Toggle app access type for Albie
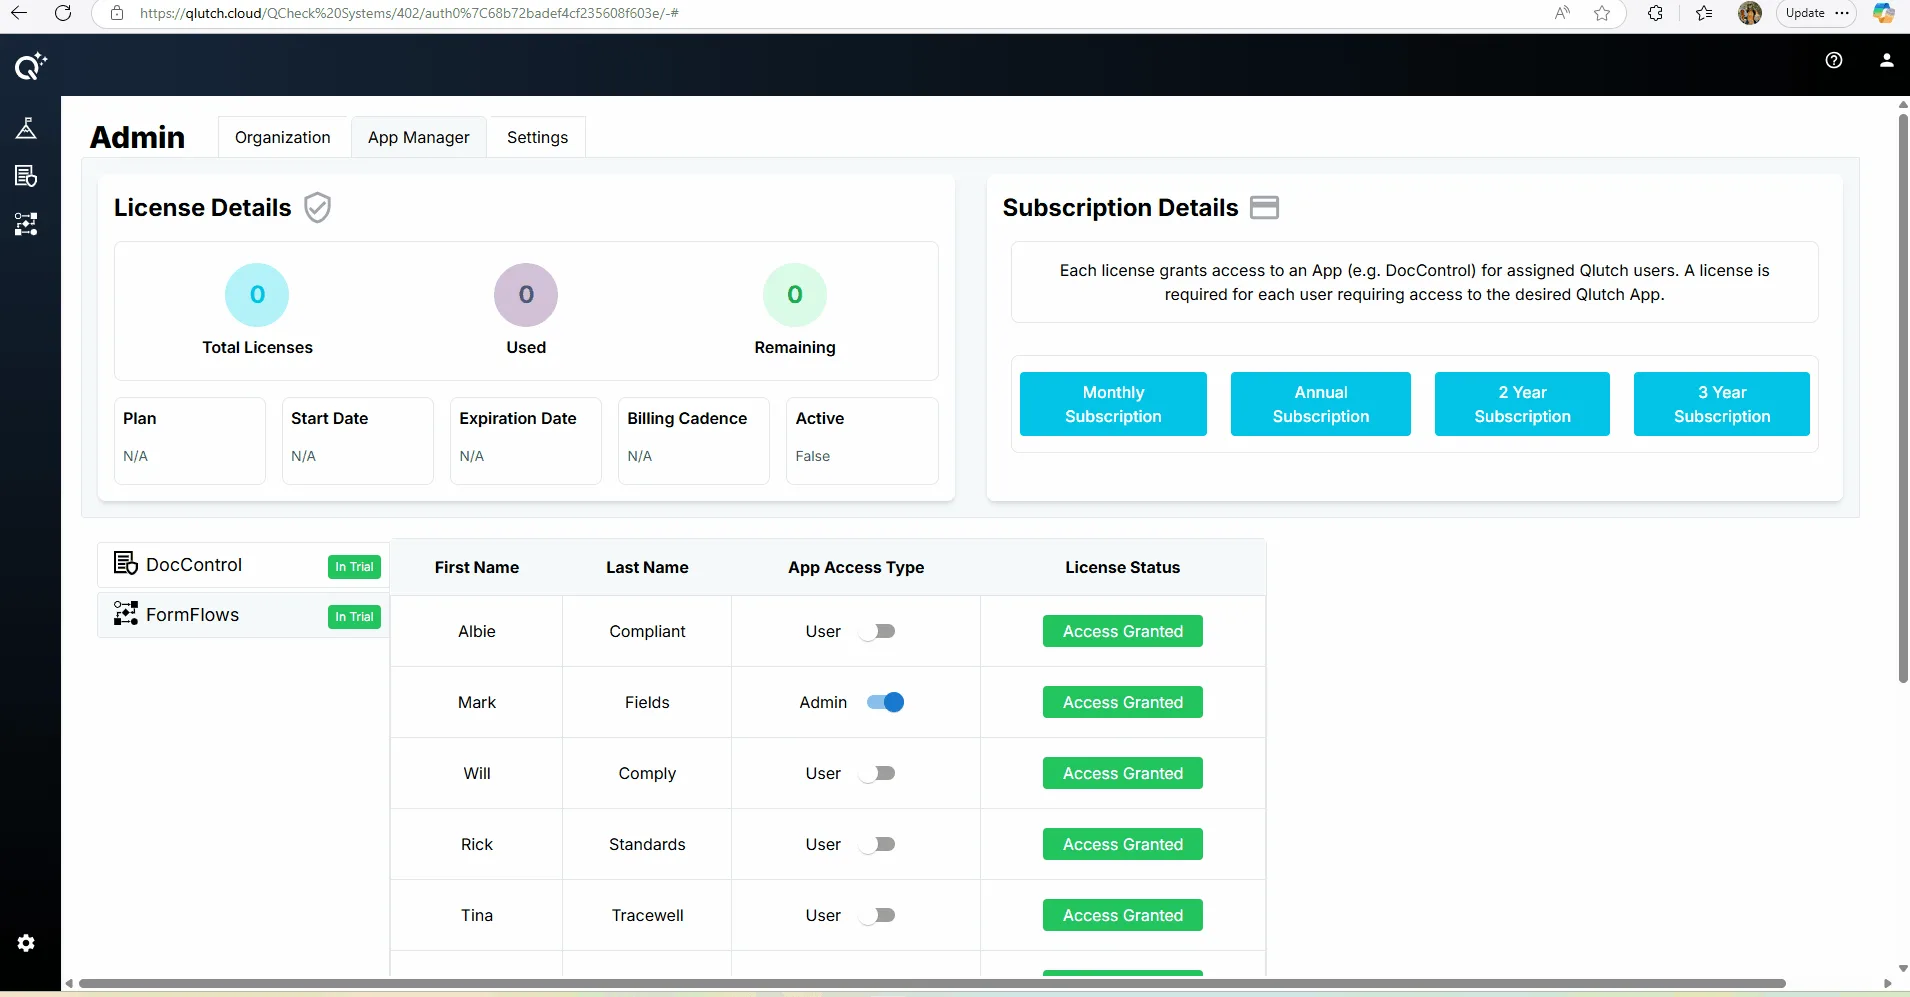1910x997 pixels. point(878,631)
